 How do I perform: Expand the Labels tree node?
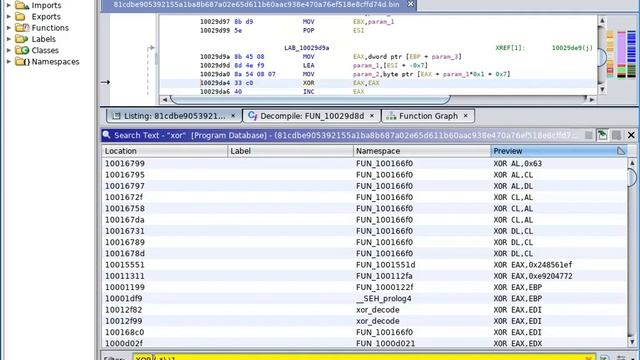9,39
